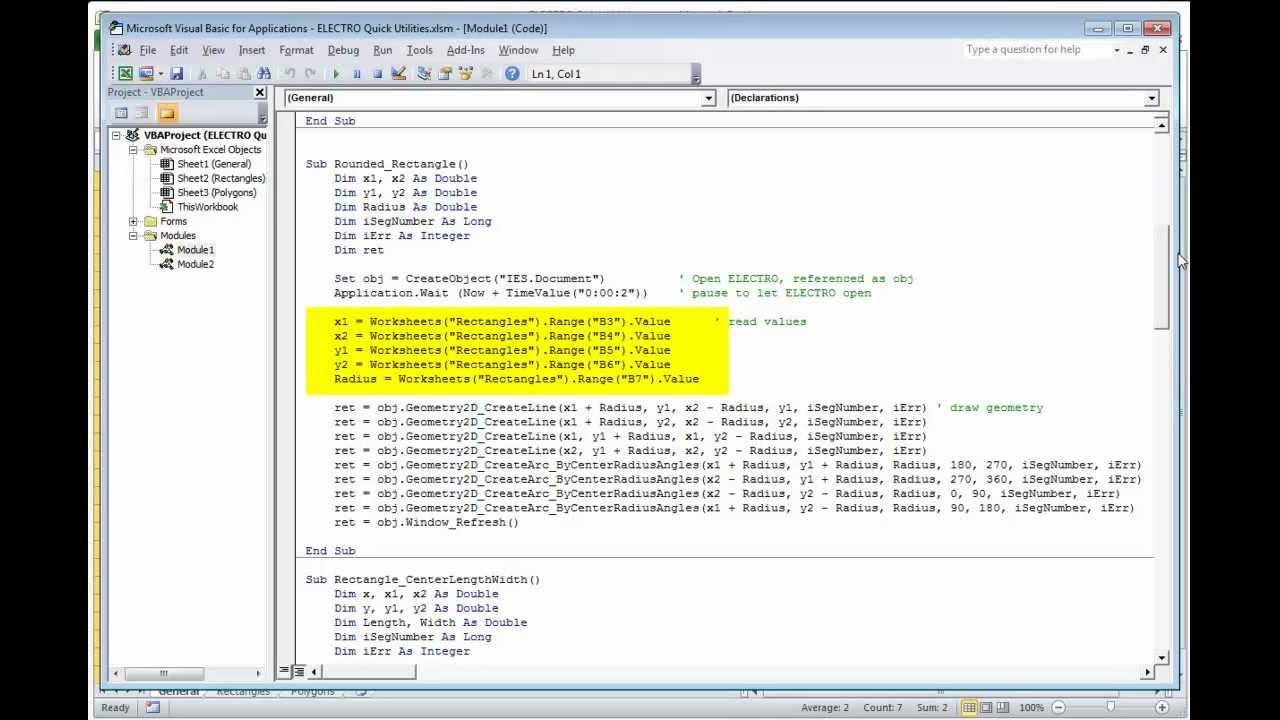Screen dimensions: 1280x720
Task: Open Object Browser toolbar icon
Action: [x=466, y=73]
